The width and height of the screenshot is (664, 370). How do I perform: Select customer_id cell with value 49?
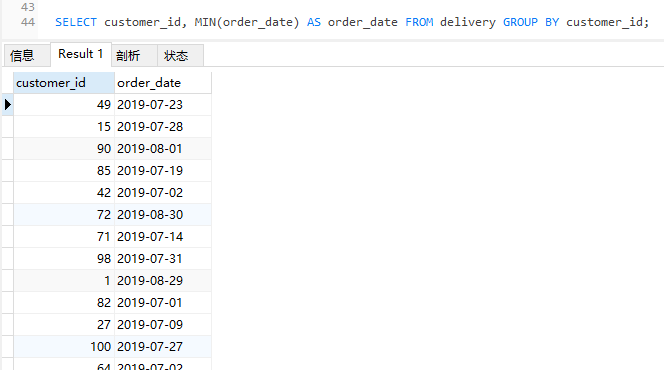point(64,105)
